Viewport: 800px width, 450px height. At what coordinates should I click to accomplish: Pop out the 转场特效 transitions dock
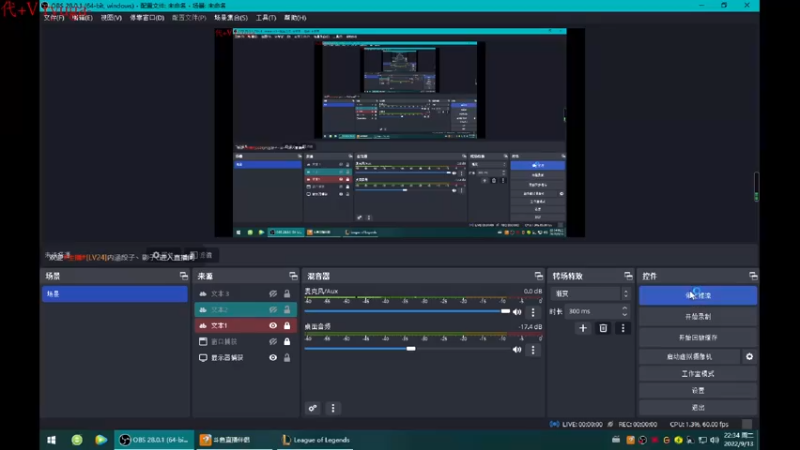[628, 276]
